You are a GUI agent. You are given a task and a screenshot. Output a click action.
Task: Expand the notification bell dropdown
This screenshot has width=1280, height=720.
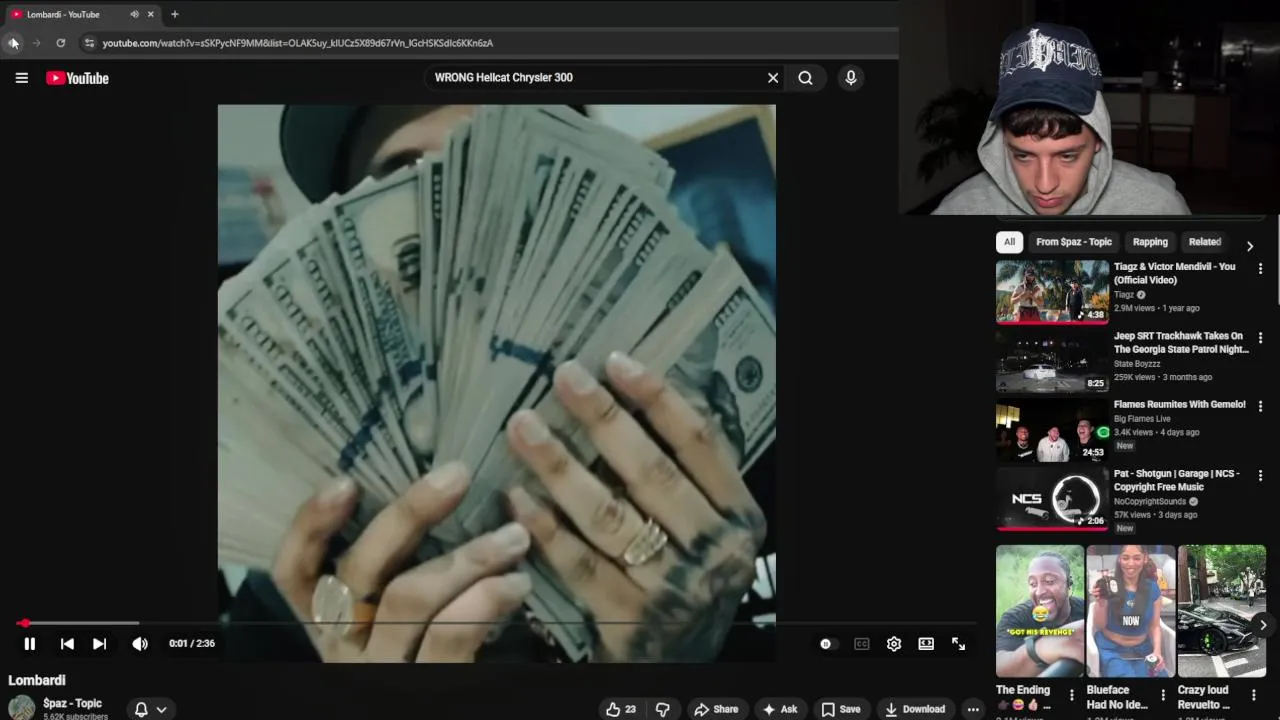coord(150,709)
